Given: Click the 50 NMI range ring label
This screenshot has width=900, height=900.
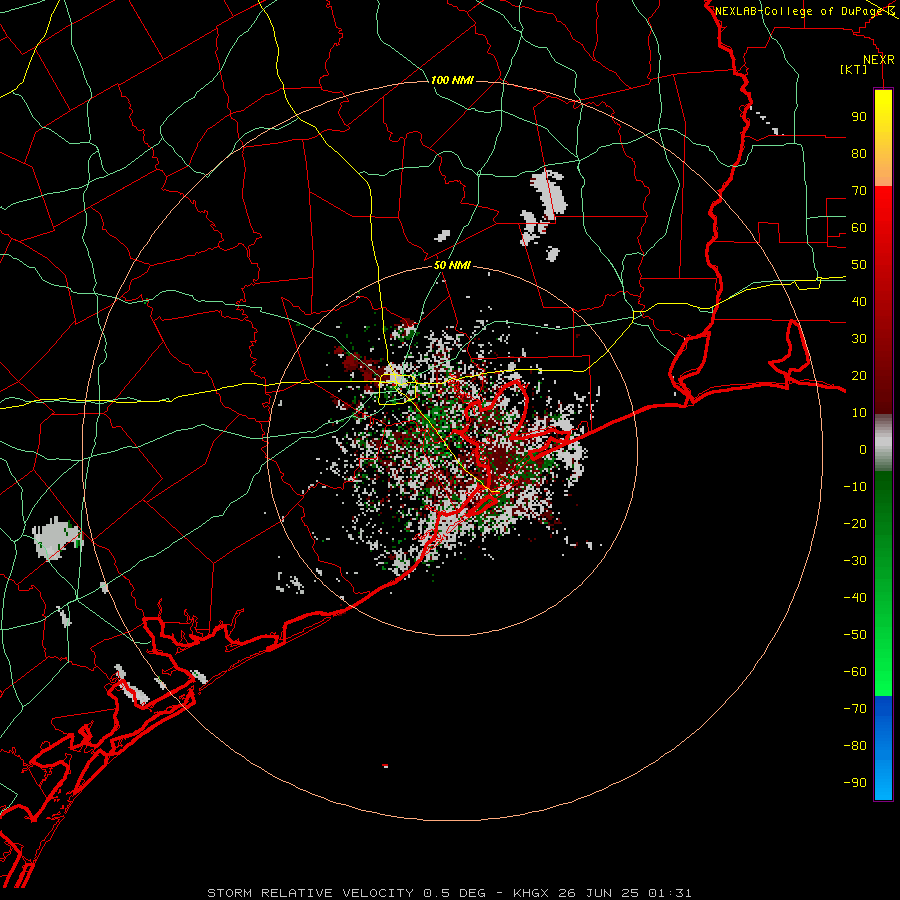Looking at the screenshot, I should pos(452,265).
